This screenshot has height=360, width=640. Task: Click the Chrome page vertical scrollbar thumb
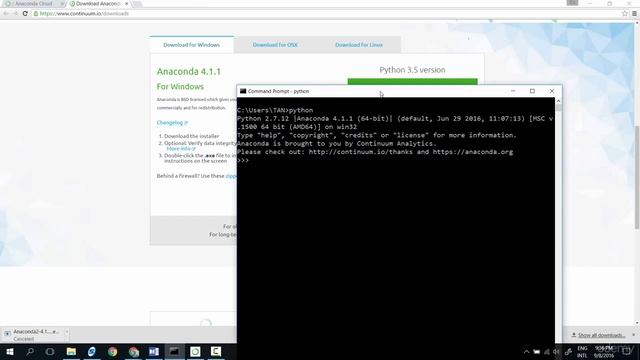[x=637, y=178]
